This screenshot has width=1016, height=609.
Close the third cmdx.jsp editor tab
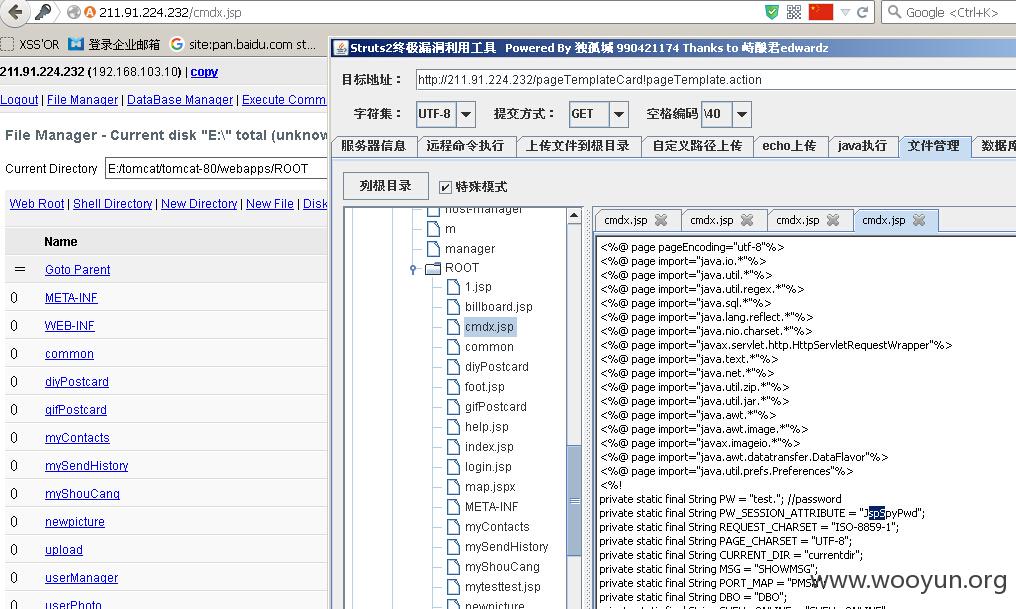(833, 220)
